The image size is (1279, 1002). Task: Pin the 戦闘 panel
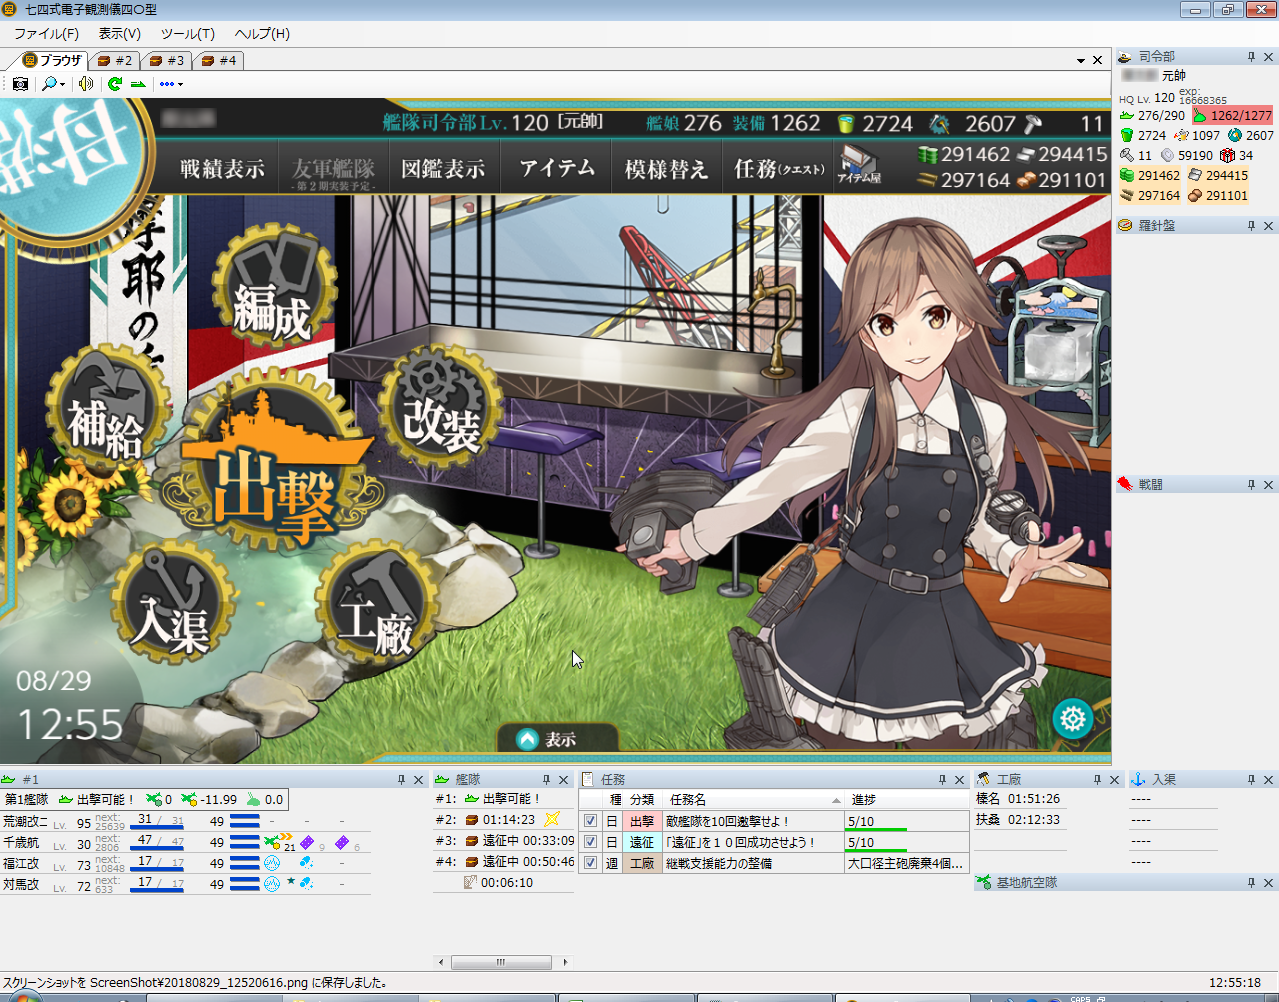point(1251,485)
